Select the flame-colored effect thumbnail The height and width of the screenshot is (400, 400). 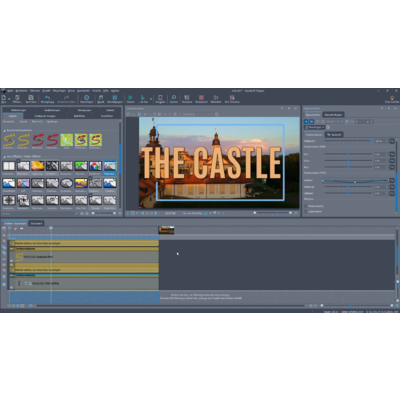[x=38, y=166]
